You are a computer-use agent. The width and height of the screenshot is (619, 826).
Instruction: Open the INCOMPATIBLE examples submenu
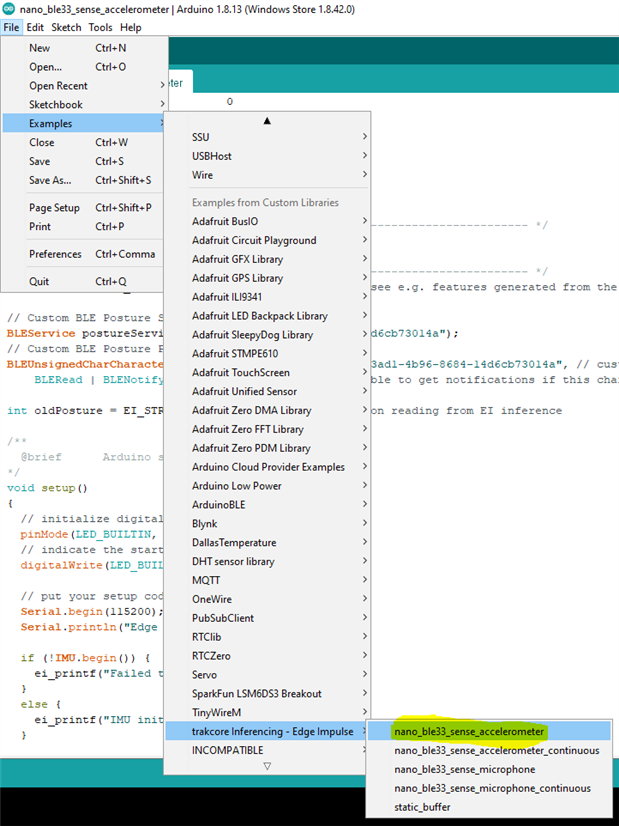coord(267,751)
